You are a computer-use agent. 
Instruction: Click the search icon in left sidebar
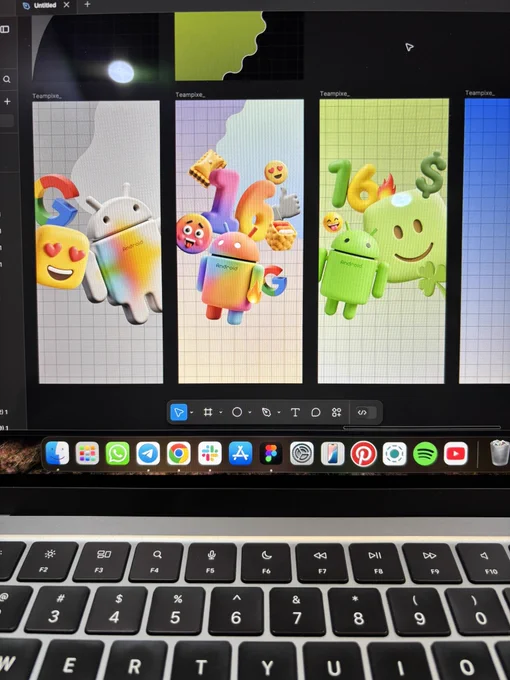(7, 79)
